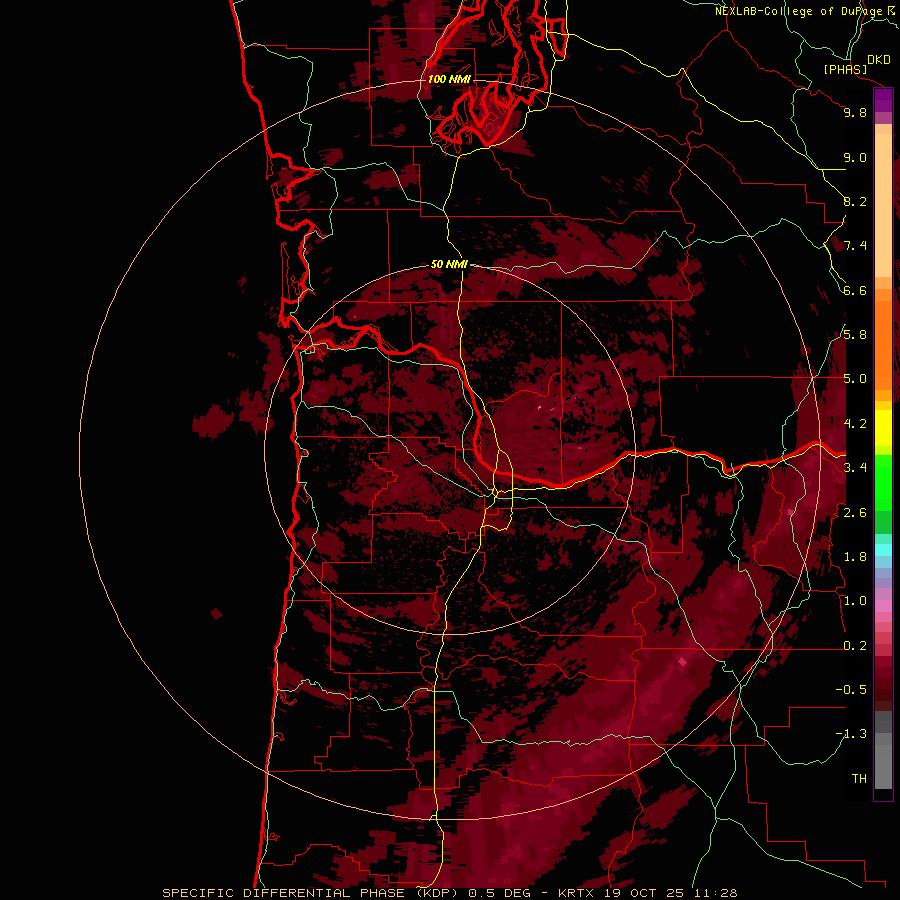Screen dimensions: 900x900
Task: Pick the bright yellow color bar segment
Action: click(883, 428)
